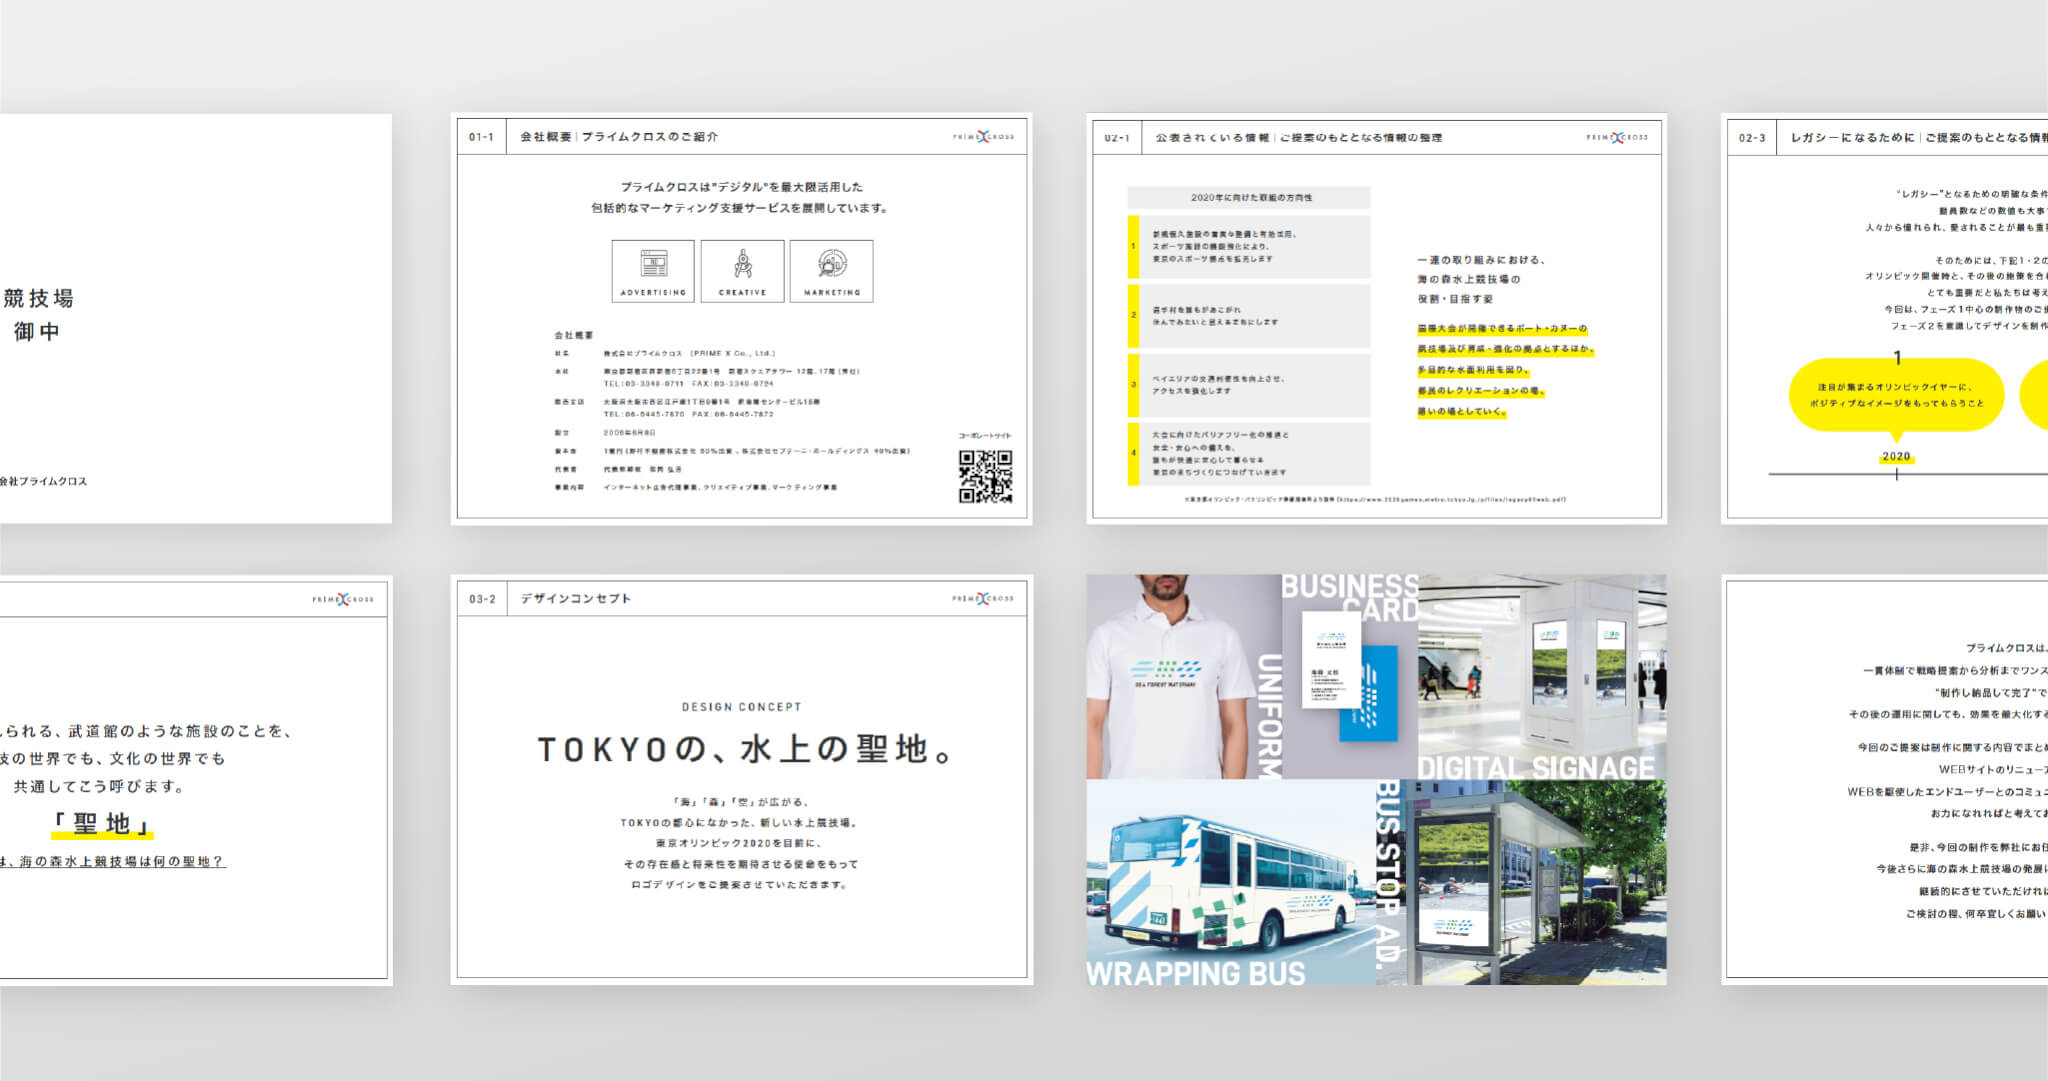2048x1081 pixels.
Task: Click the PRIME X CROSS logo on slide 01-1
Action: (x=983, y=137)
